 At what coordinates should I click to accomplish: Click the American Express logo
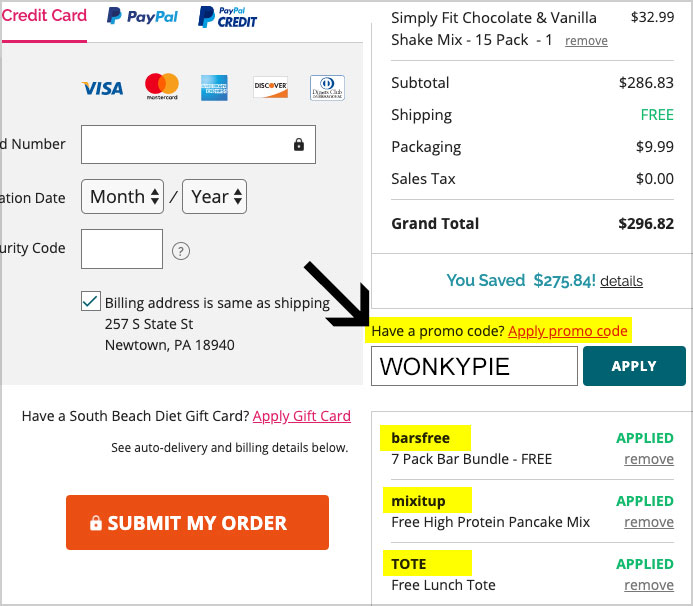[x=214, y=88]
